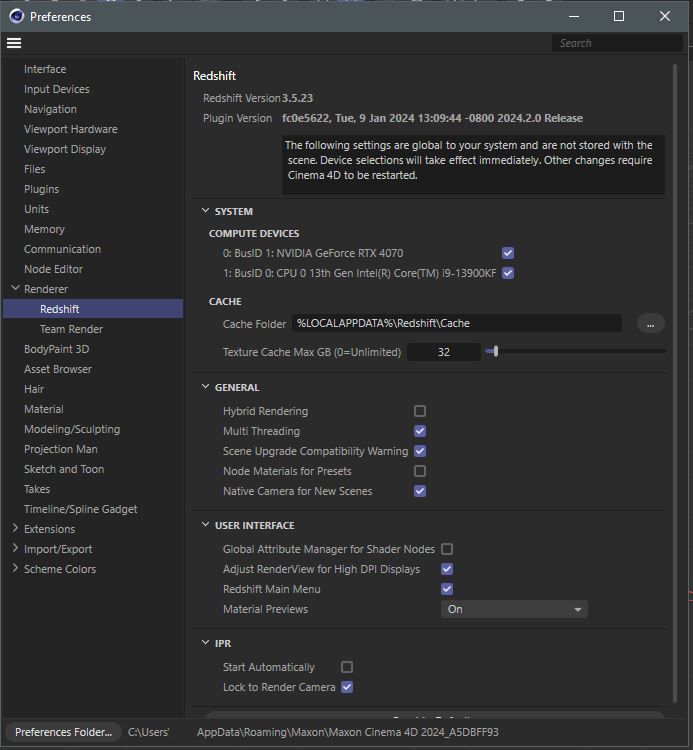The image size is (693, 750).
Task: Click the Preferences Folder button
Action: [x=63, y=732]
